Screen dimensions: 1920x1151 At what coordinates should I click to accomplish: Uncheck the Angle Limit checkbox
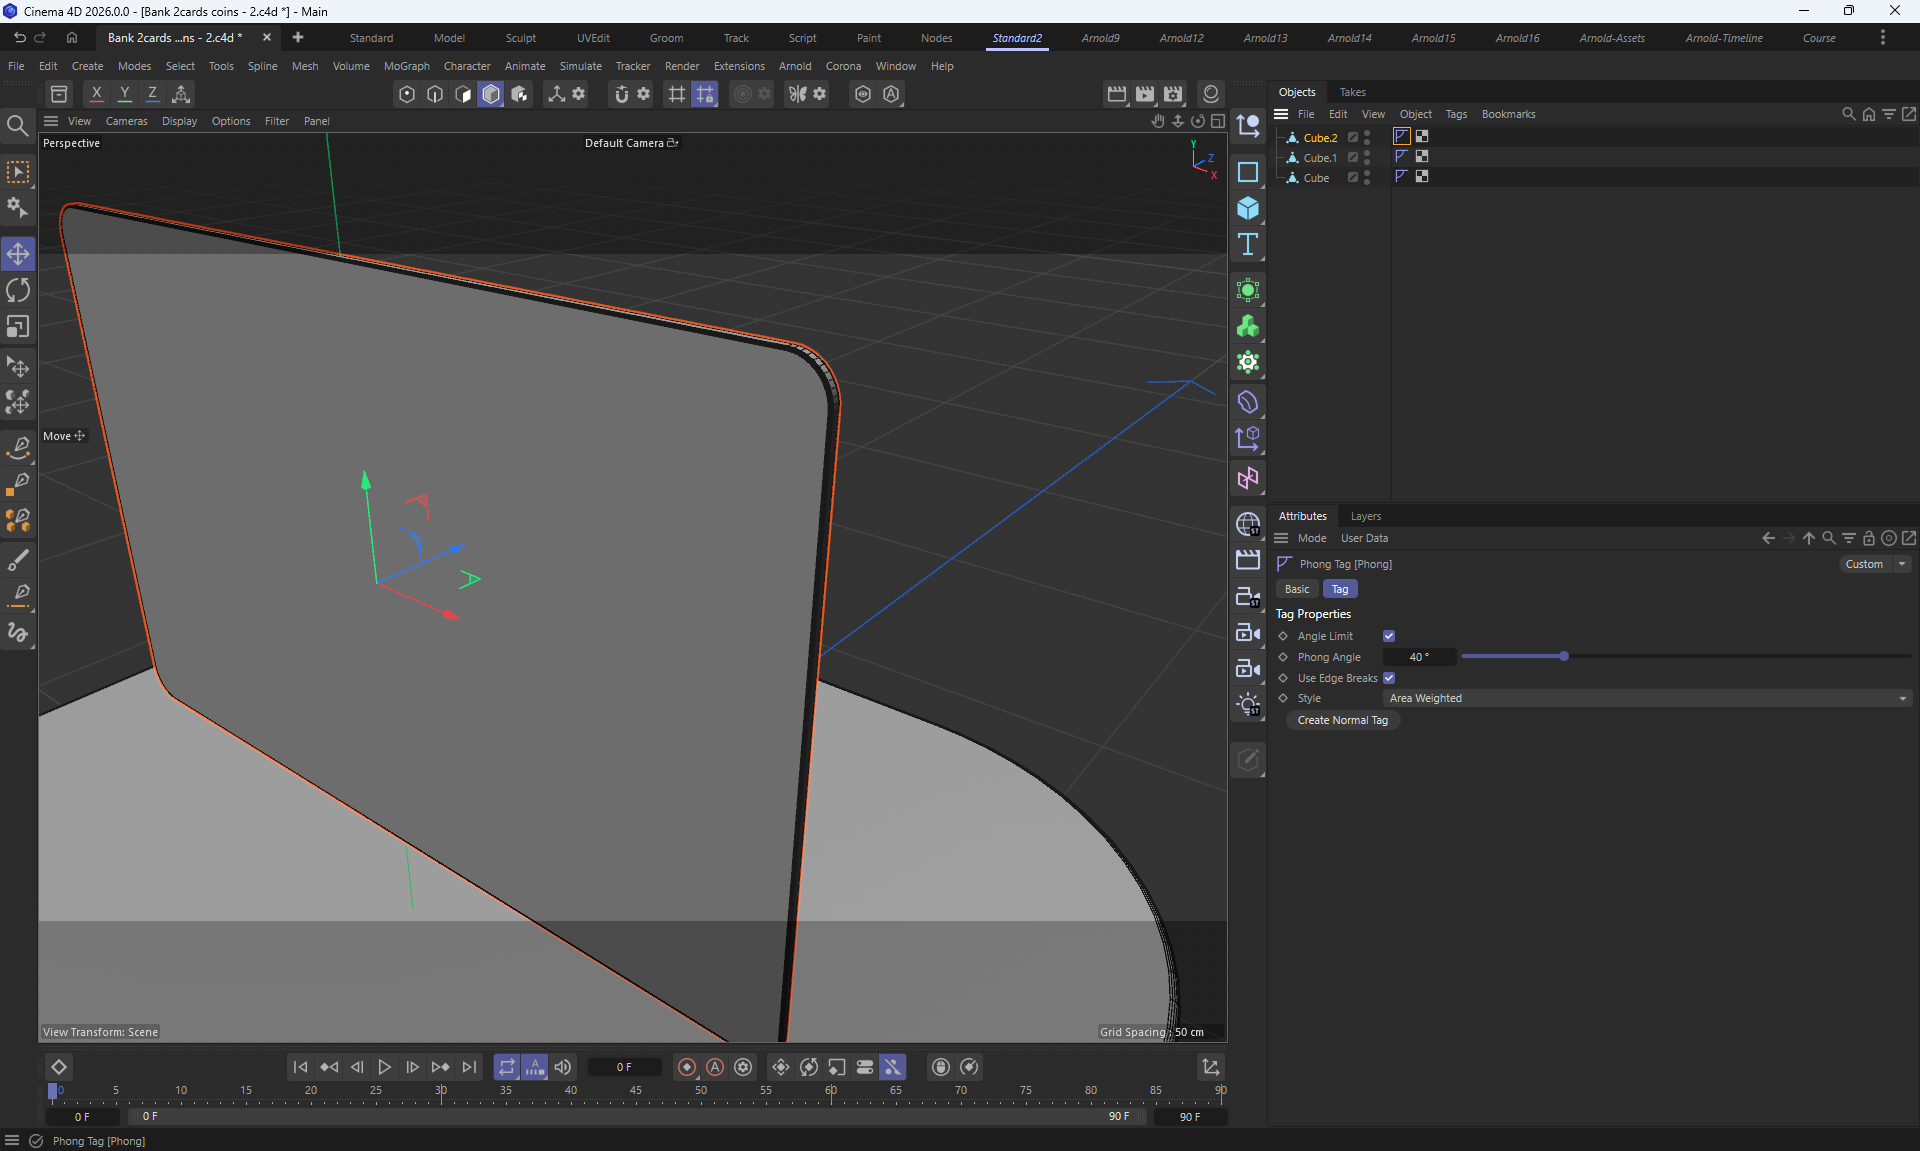[1389, 636]
